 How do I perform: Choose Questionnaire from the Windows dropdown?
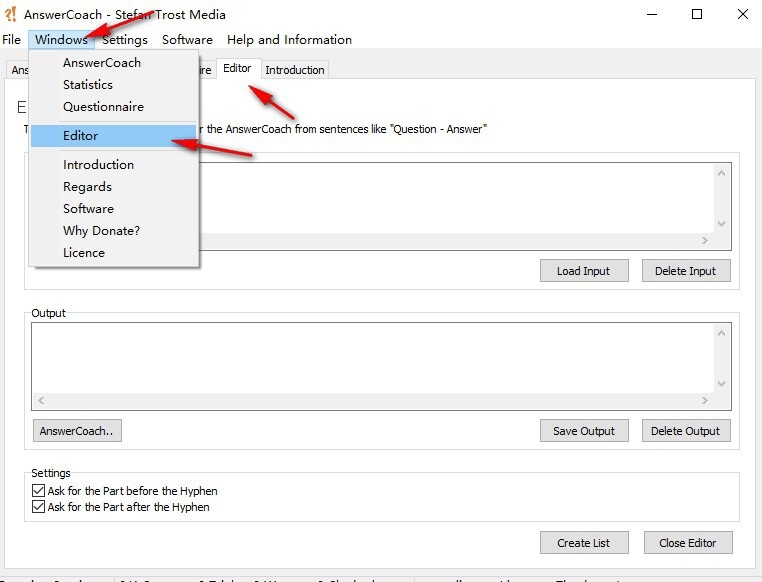pos(114,106)
